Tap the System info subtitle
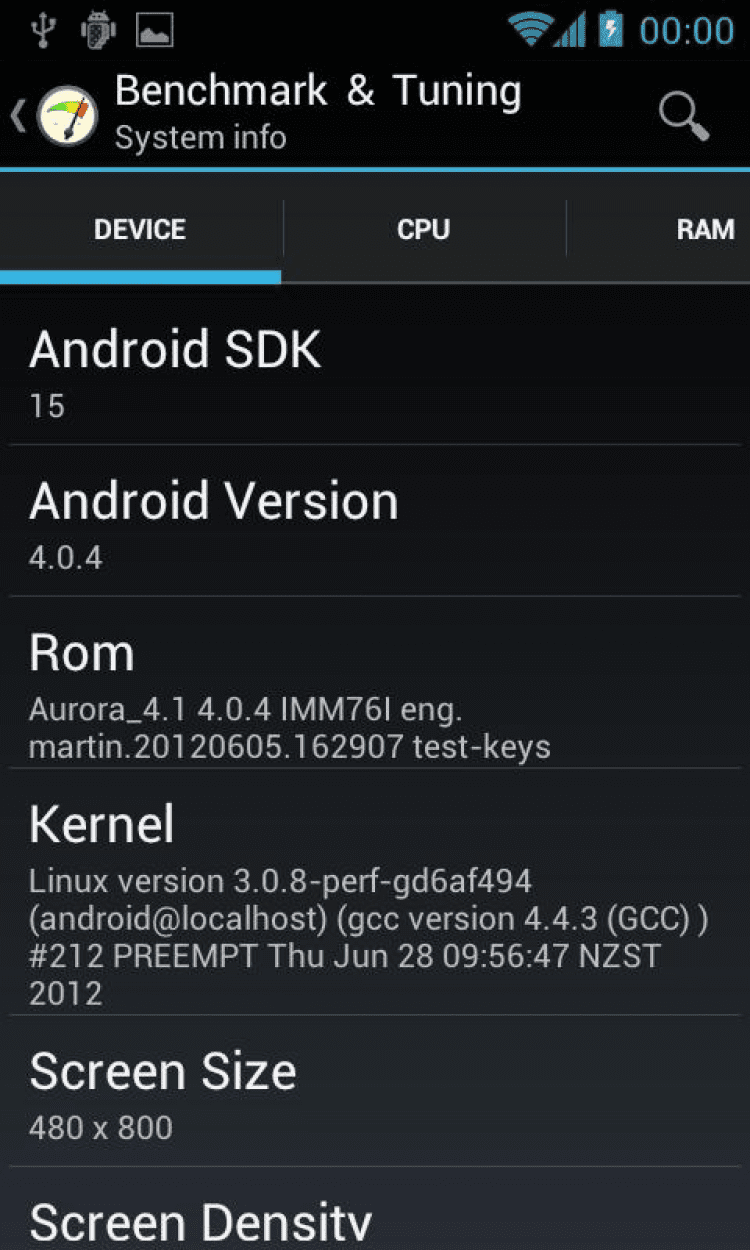This screenshot has width=750, height=1250. click(x=200, y=138)
